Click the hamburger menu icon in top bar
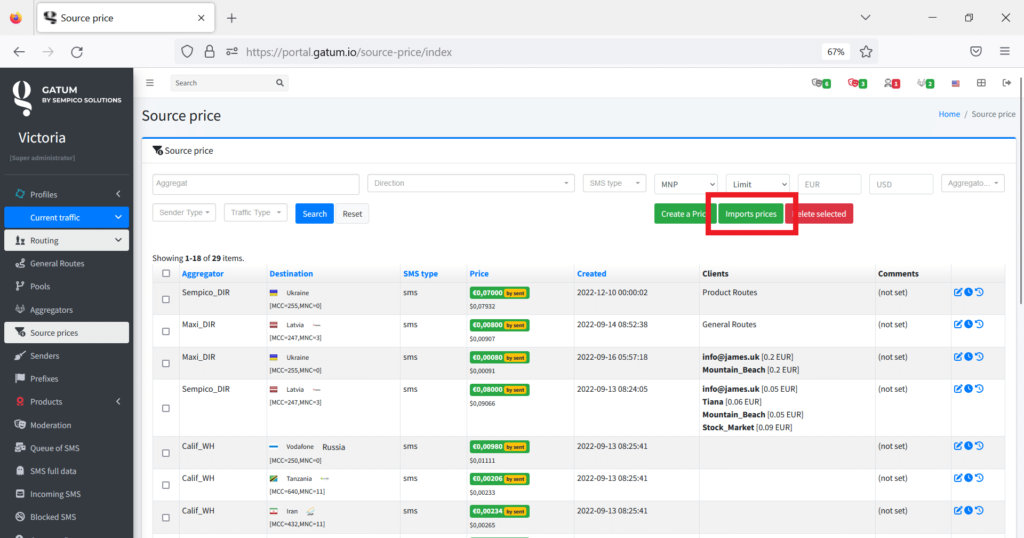The width and height of the screenshot is (1024, 538). point(150,83)
